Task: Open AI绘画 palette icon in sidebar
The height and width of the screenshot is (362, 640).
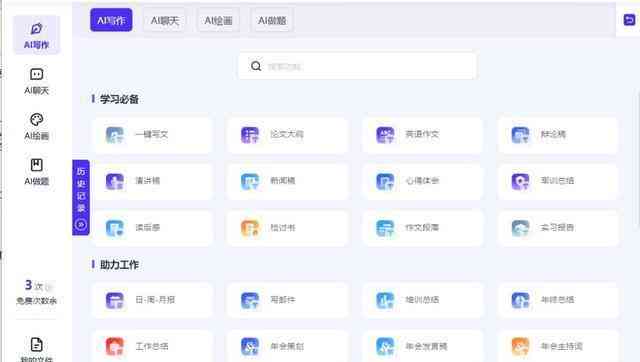Action: pyautogui.click(x=36, y=120)
